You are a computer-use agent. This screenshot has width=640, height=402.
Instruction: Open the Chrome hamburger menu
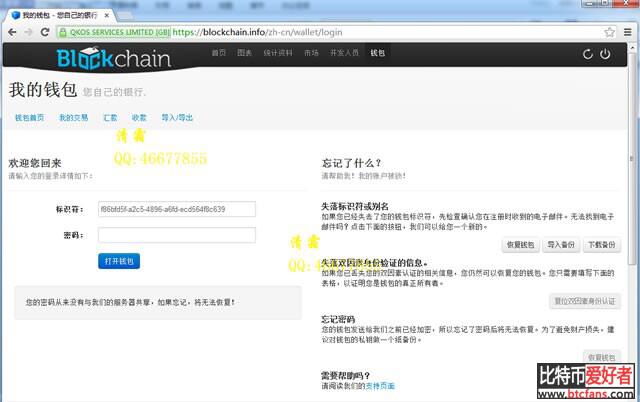(x=628, y=32)
